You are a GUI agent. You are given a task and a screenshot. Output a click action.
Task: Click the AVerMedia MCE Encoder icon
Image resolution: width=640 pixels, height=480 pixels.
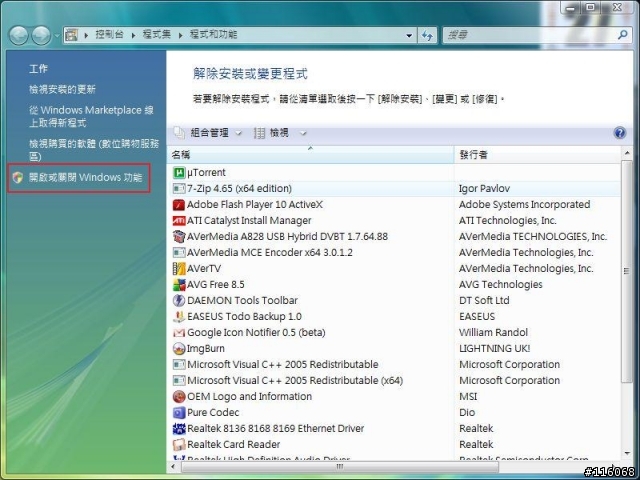[x=179, y=253]
